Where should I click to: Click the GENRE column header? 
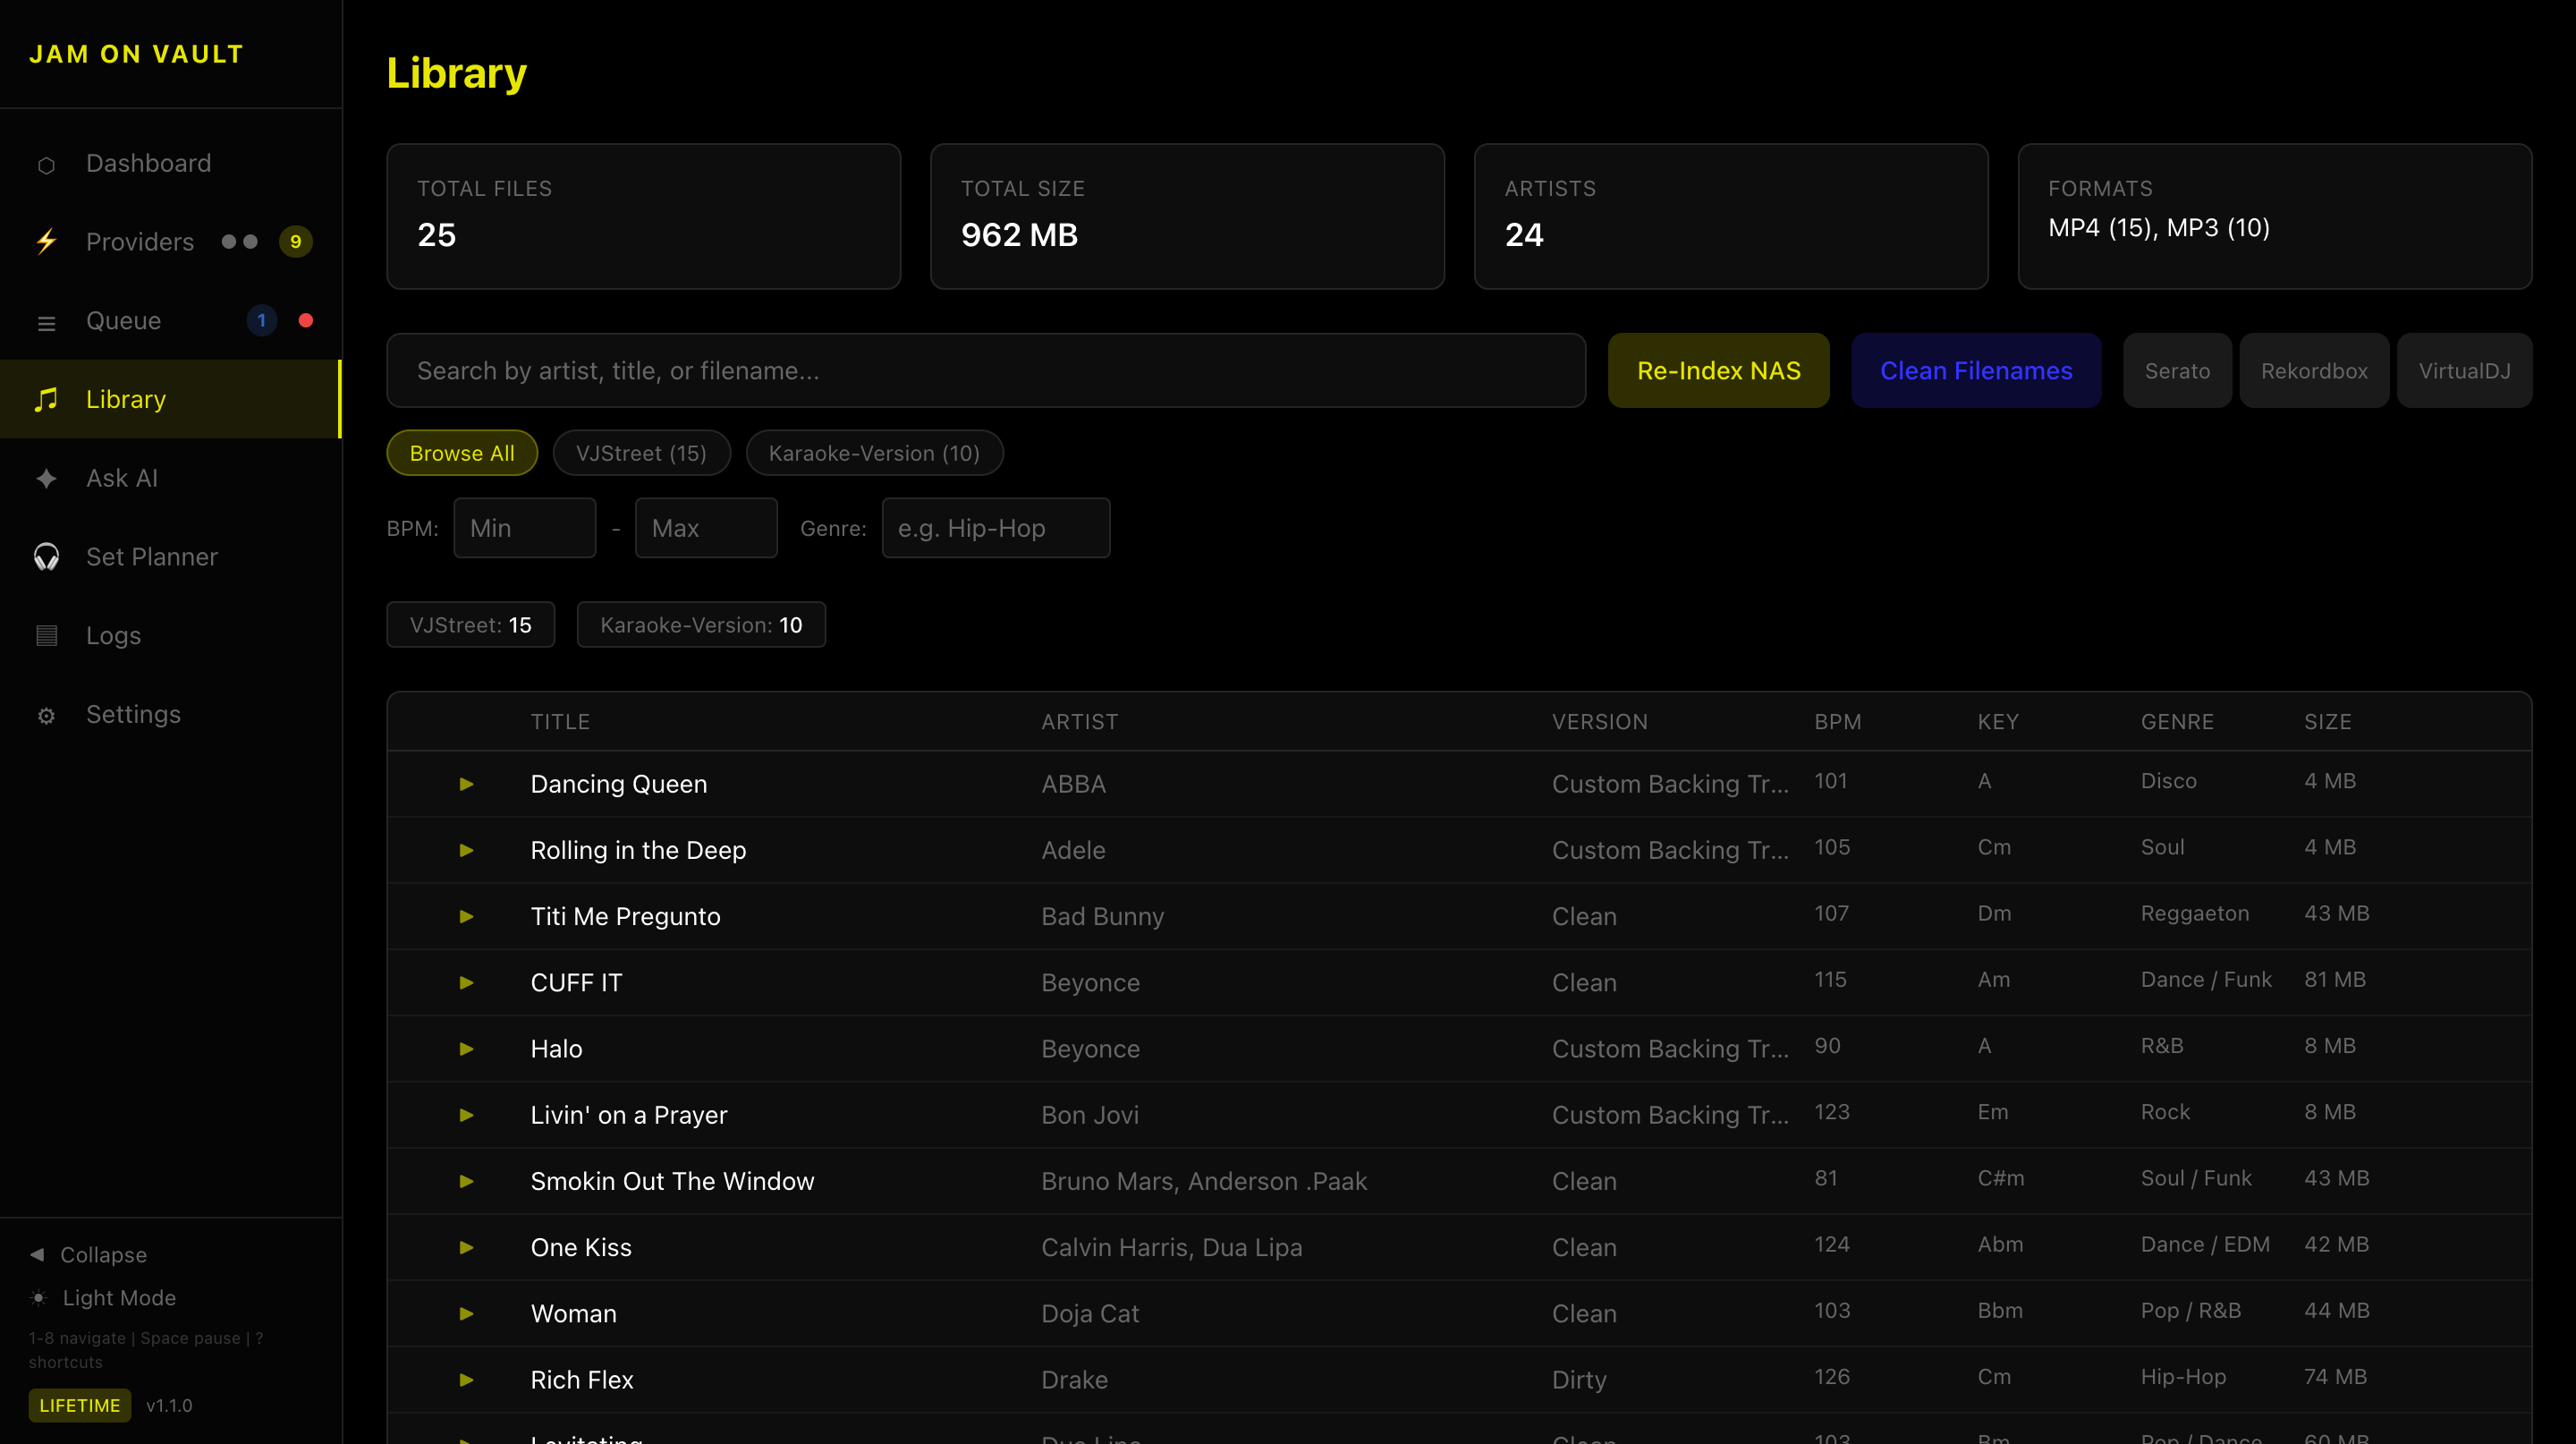(2177, 722)
